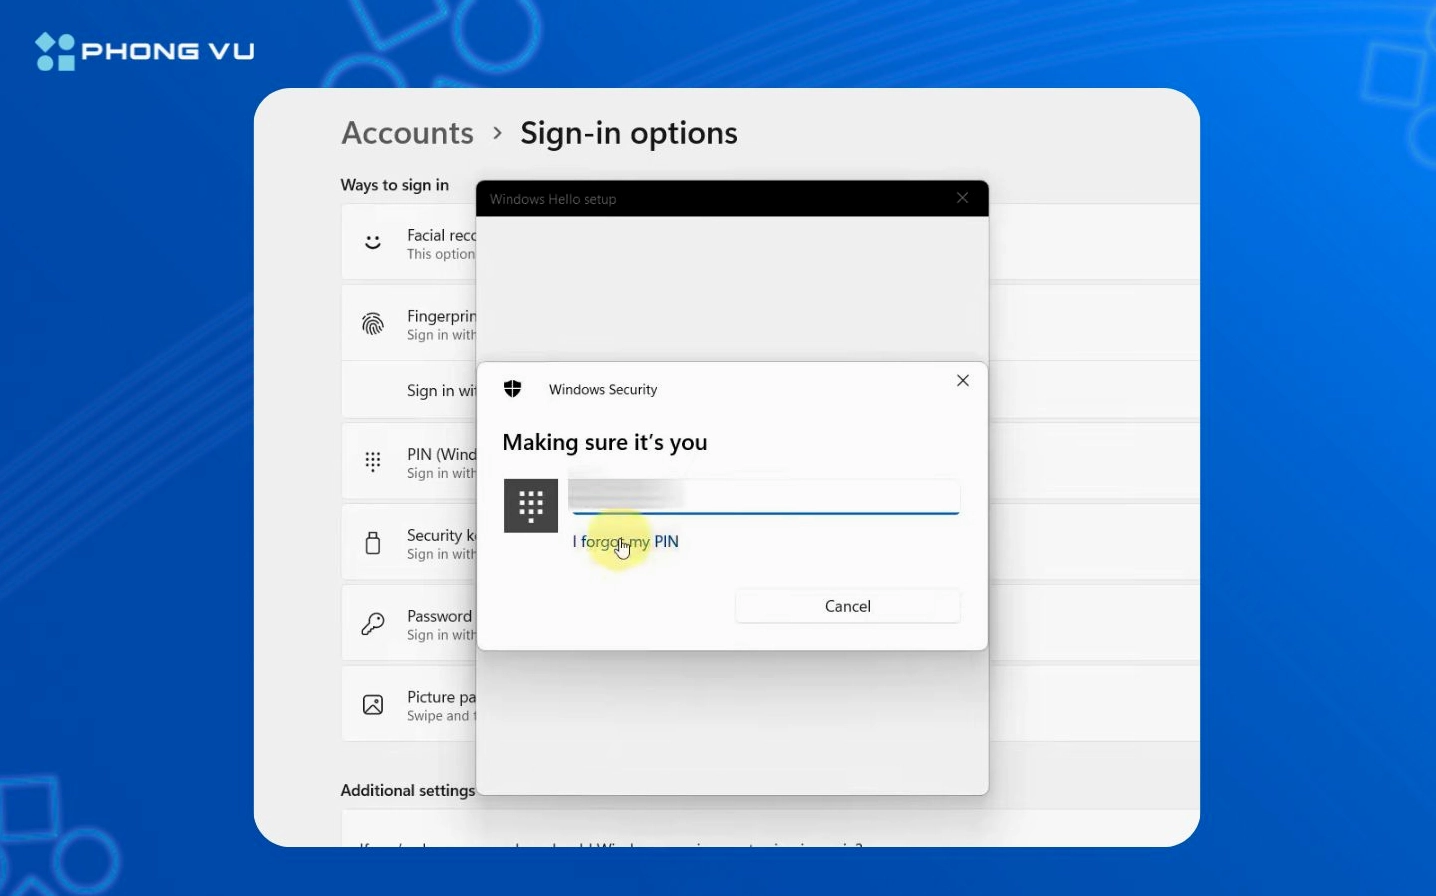Click the PIN keypad icon in sign-in list
This screenshot has height=896, width=1436.
click(373, 462)
